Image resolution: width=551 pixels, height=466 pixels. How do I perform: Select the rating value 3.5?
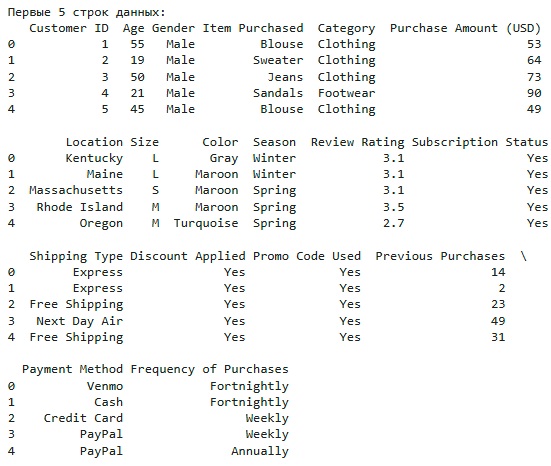click(x=394, y=207)
